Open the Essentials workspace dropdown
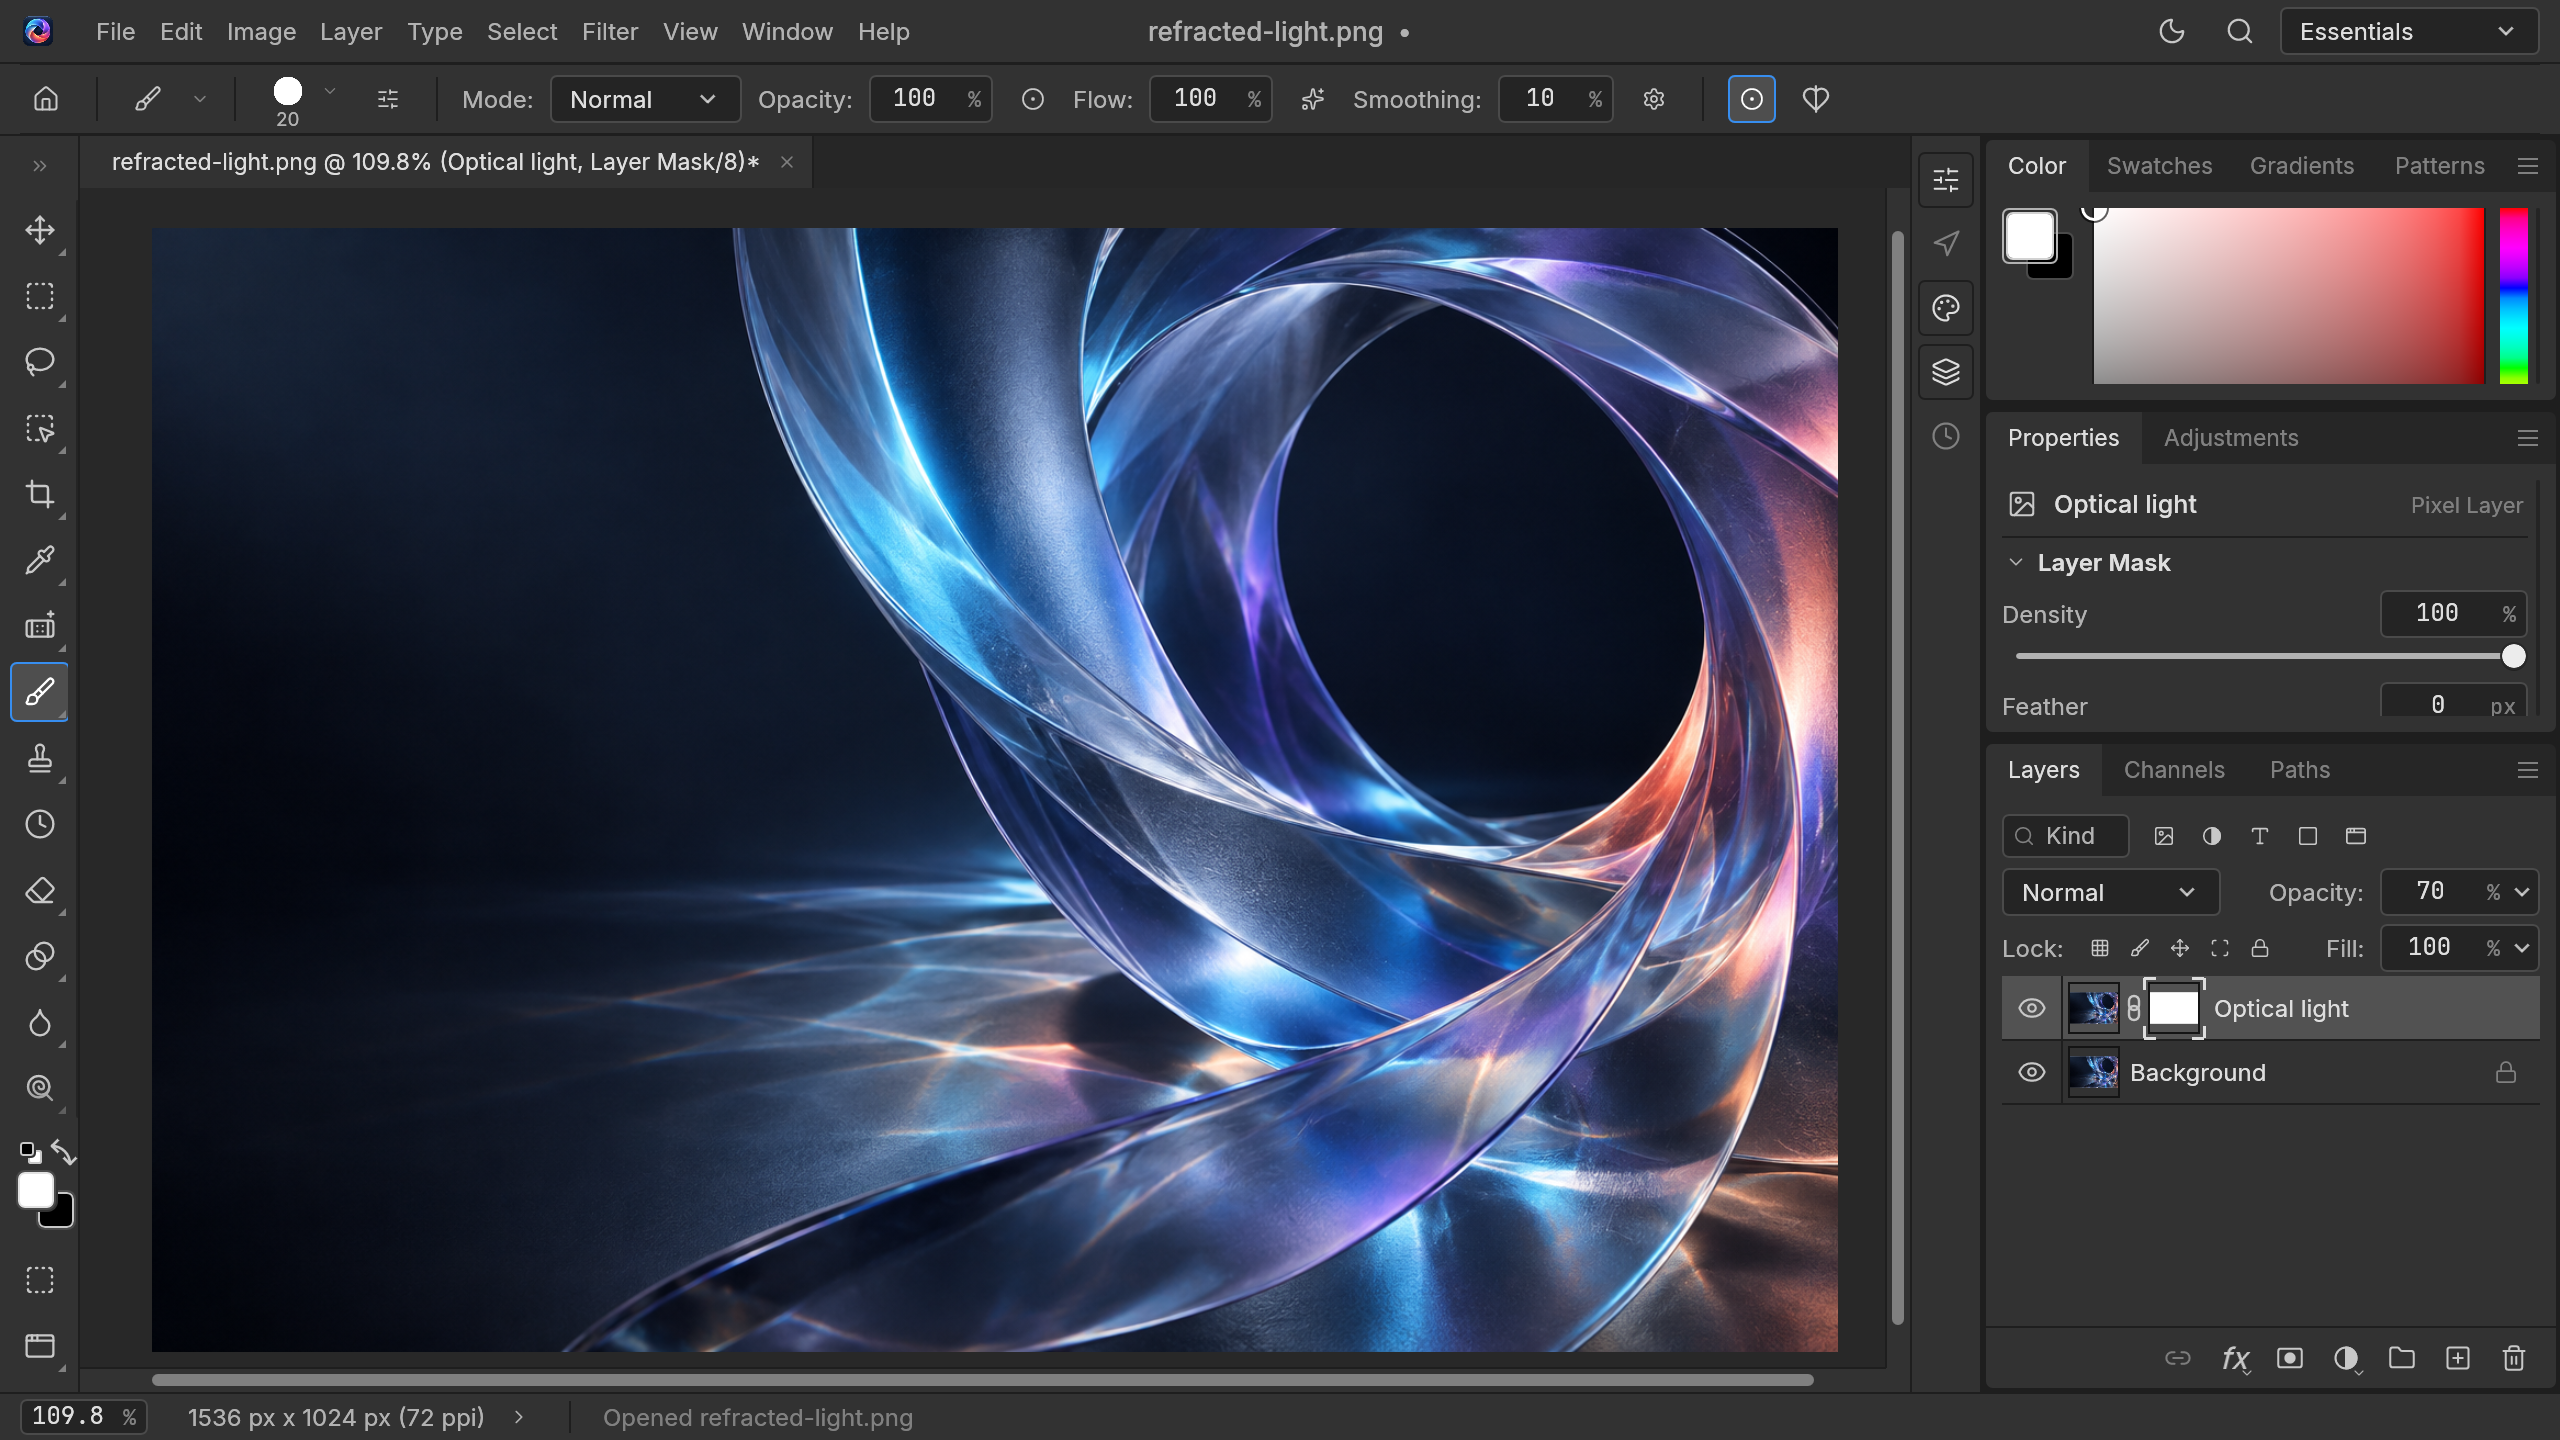The height and width of the screenshot is (1440, 2560). click(x=2408, y=32)
